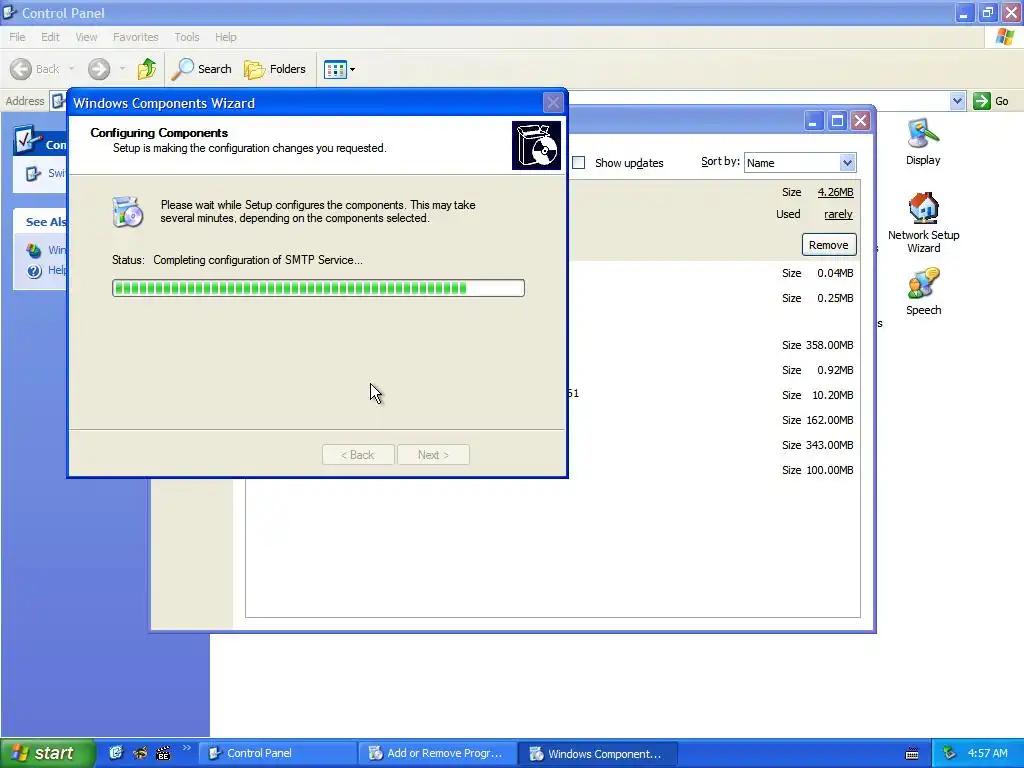Click the 4.26MB size link
This screenshot has width=1024, height=768.
coord(835,192)
